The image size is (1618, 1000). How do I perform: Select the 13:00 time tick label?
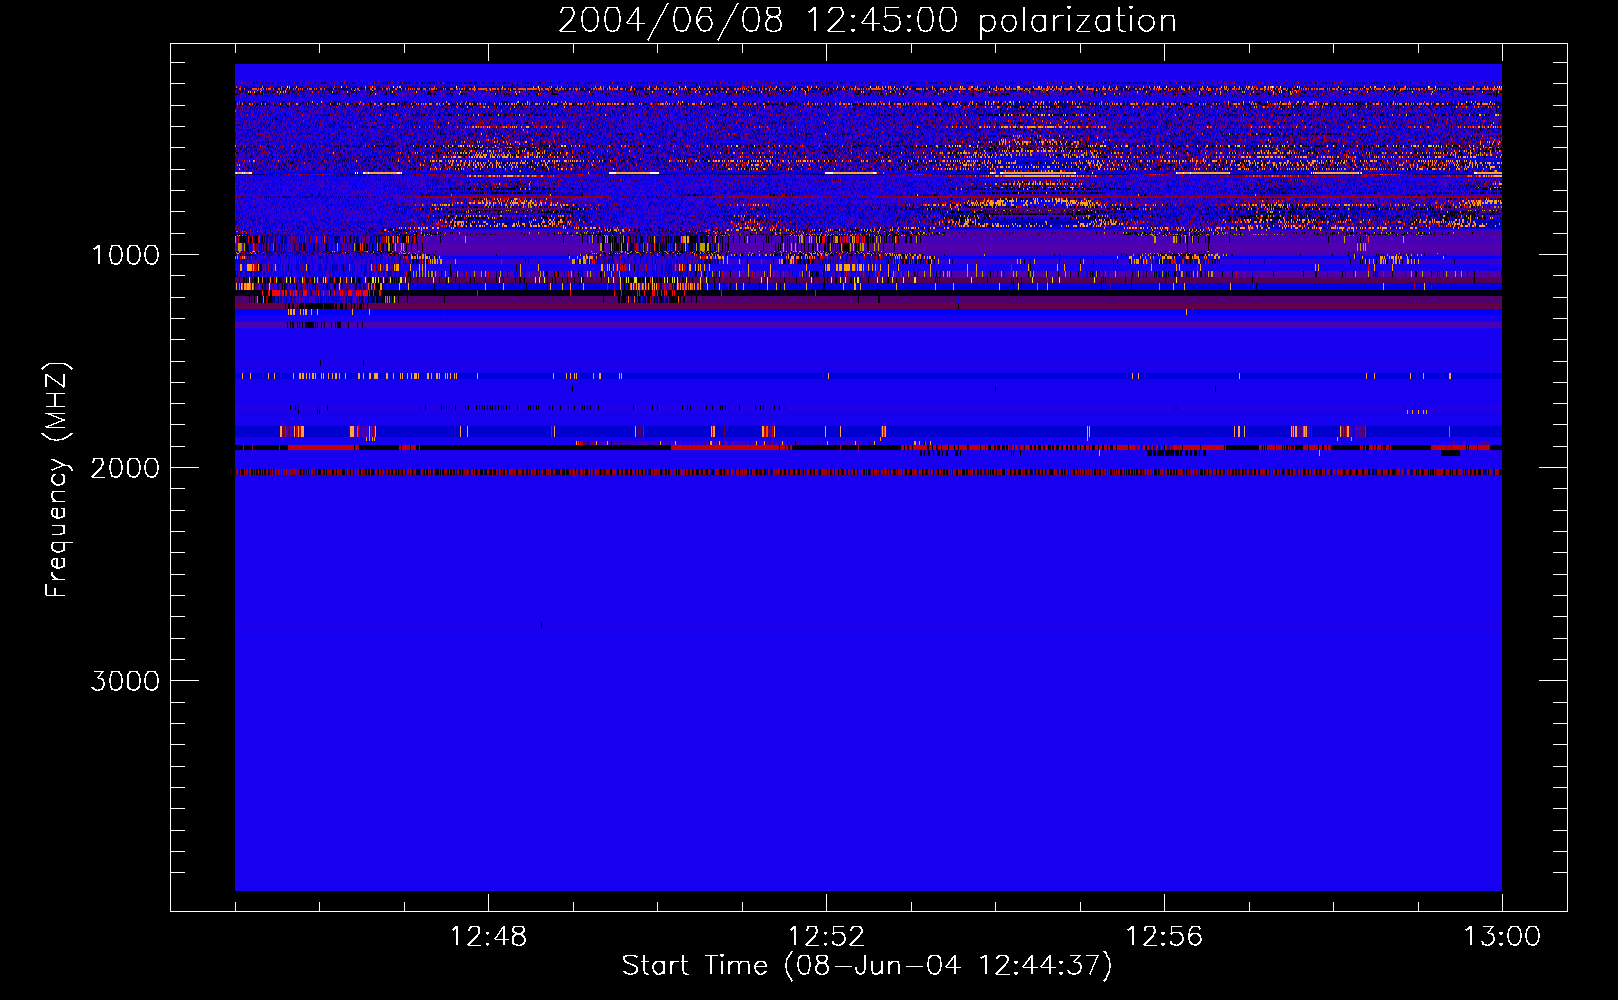click(x=1502, y=937)
